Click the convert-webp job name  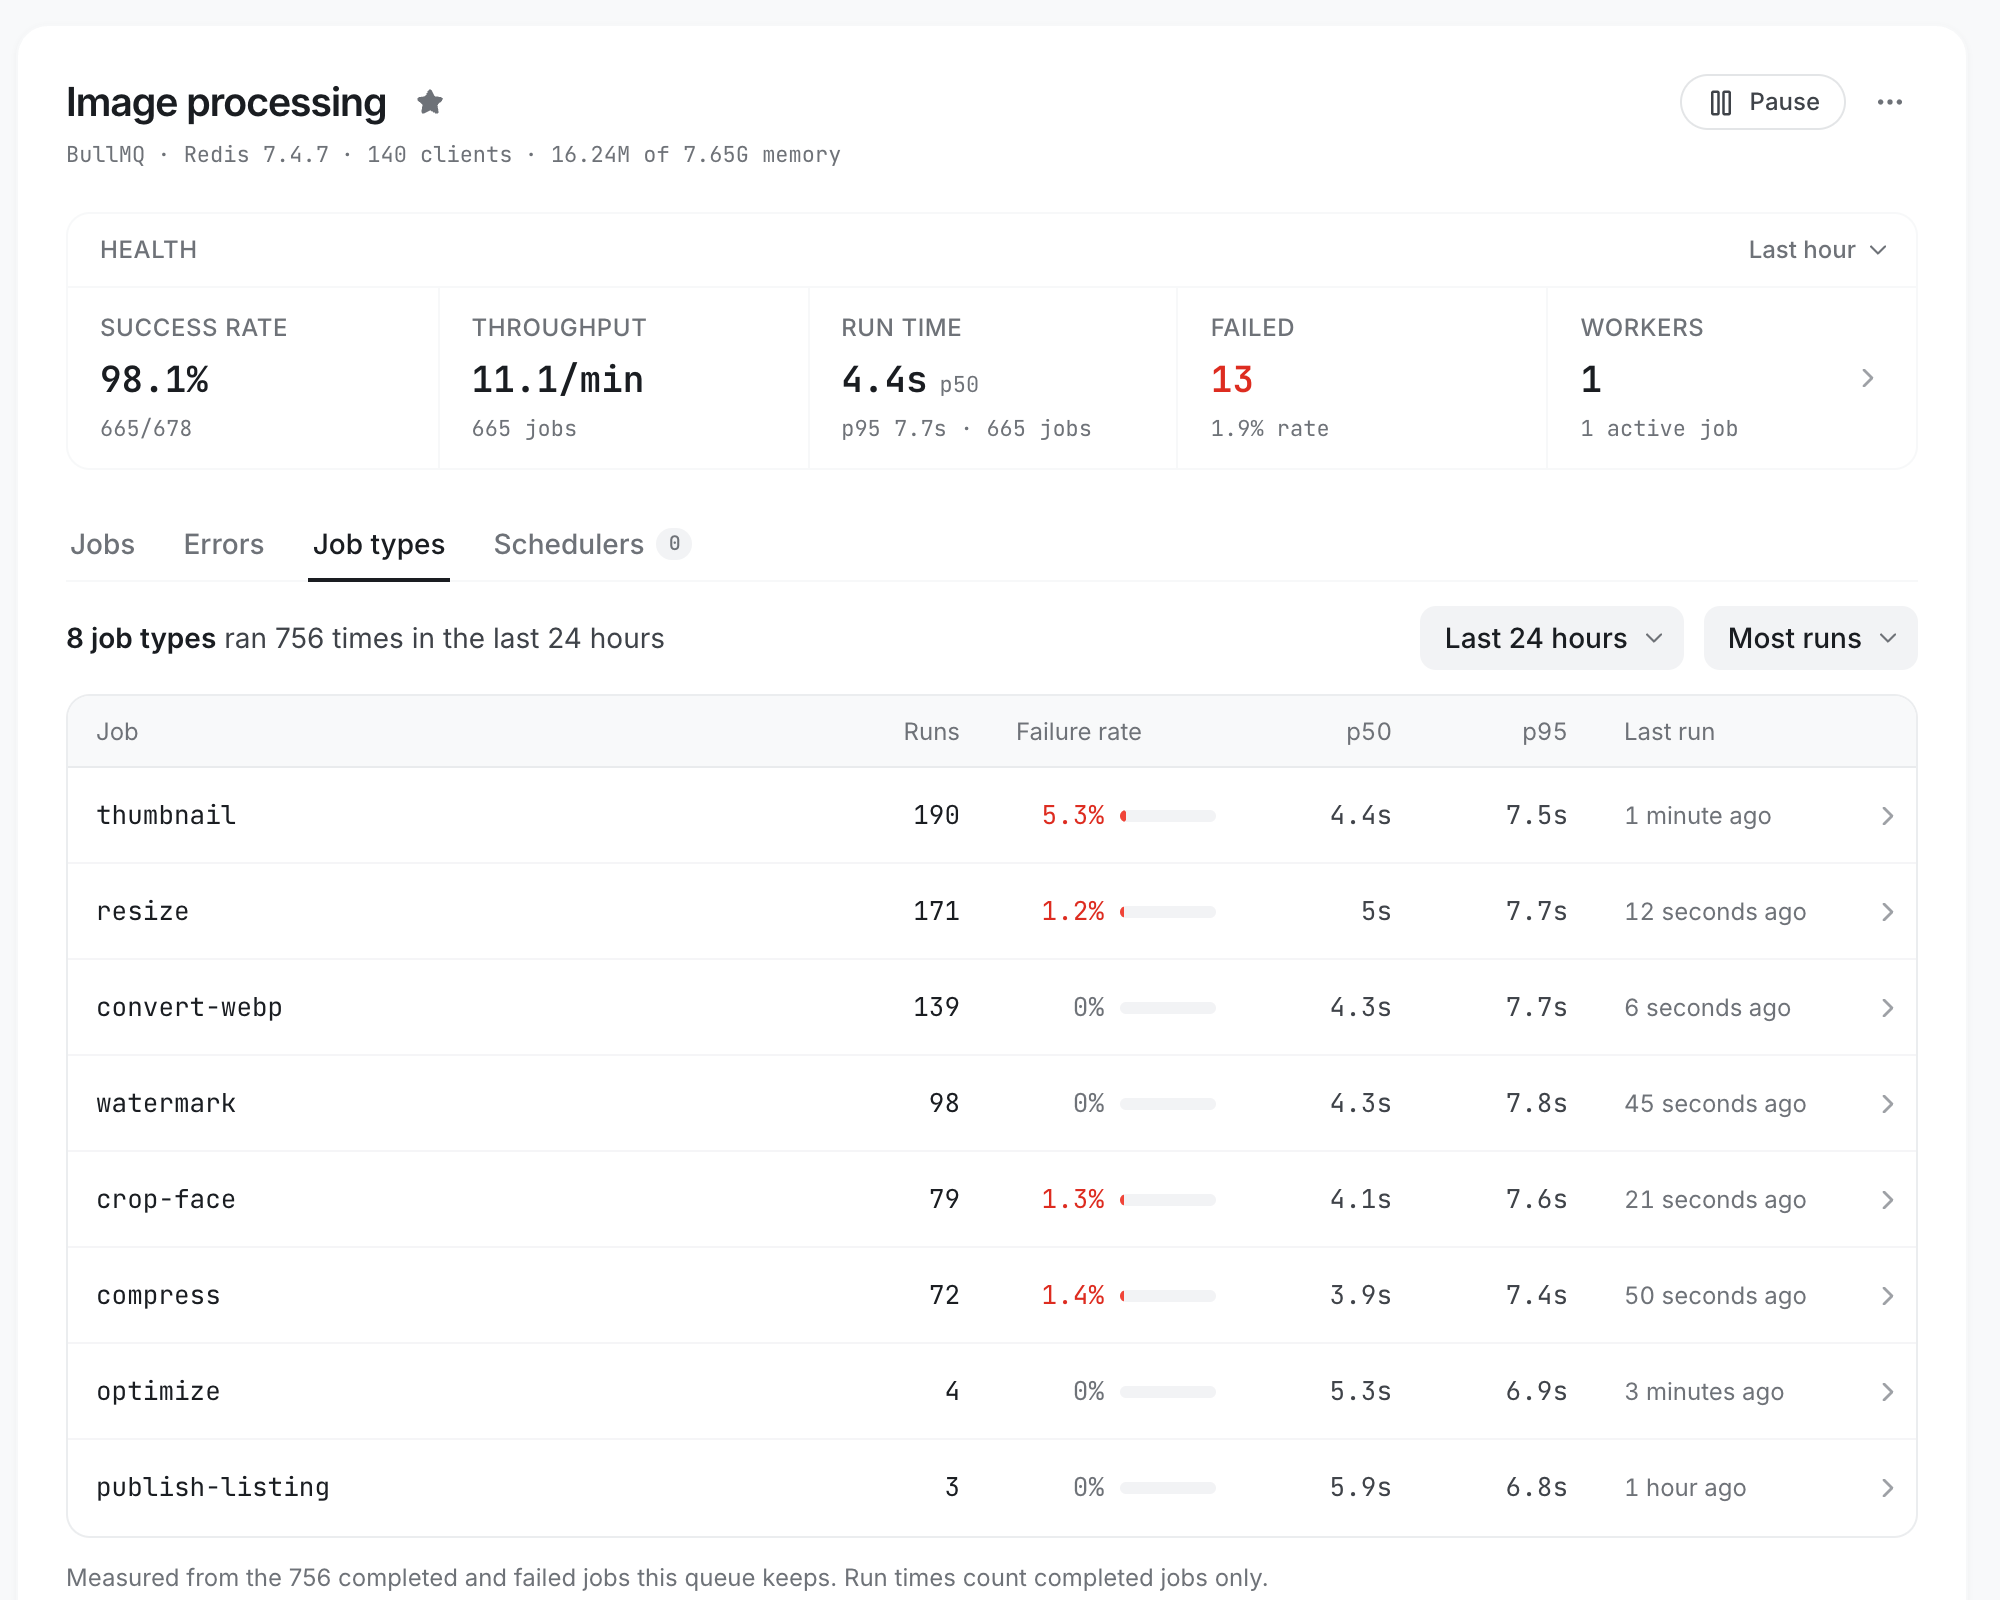[x=189, y=1007]
